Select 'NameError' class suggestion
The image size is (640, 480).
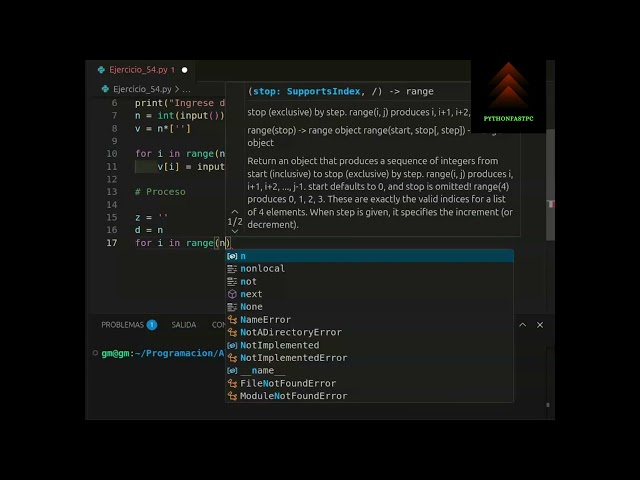coord(369,320)
